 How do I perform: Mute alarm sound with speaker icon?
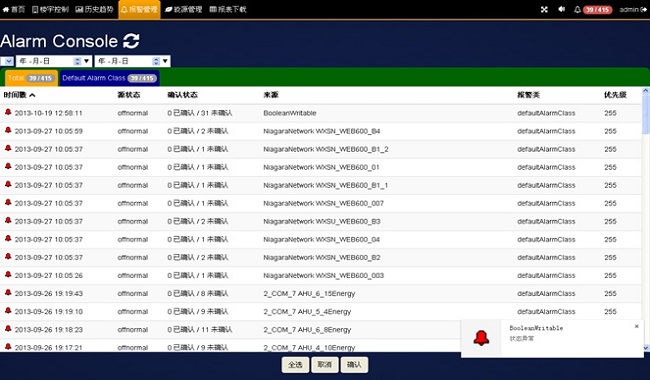point(561,9)
